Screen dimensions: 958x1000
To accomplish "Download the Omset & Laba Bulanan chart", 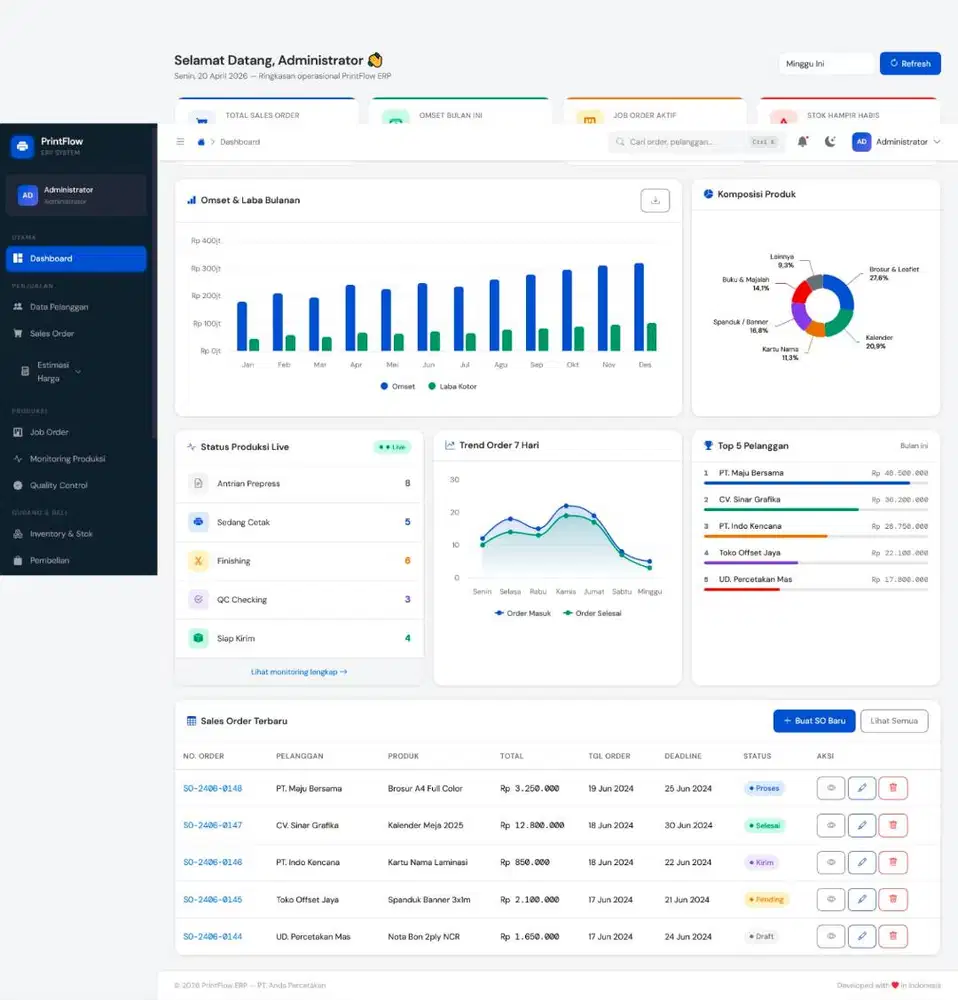I will tap(655, 200).
